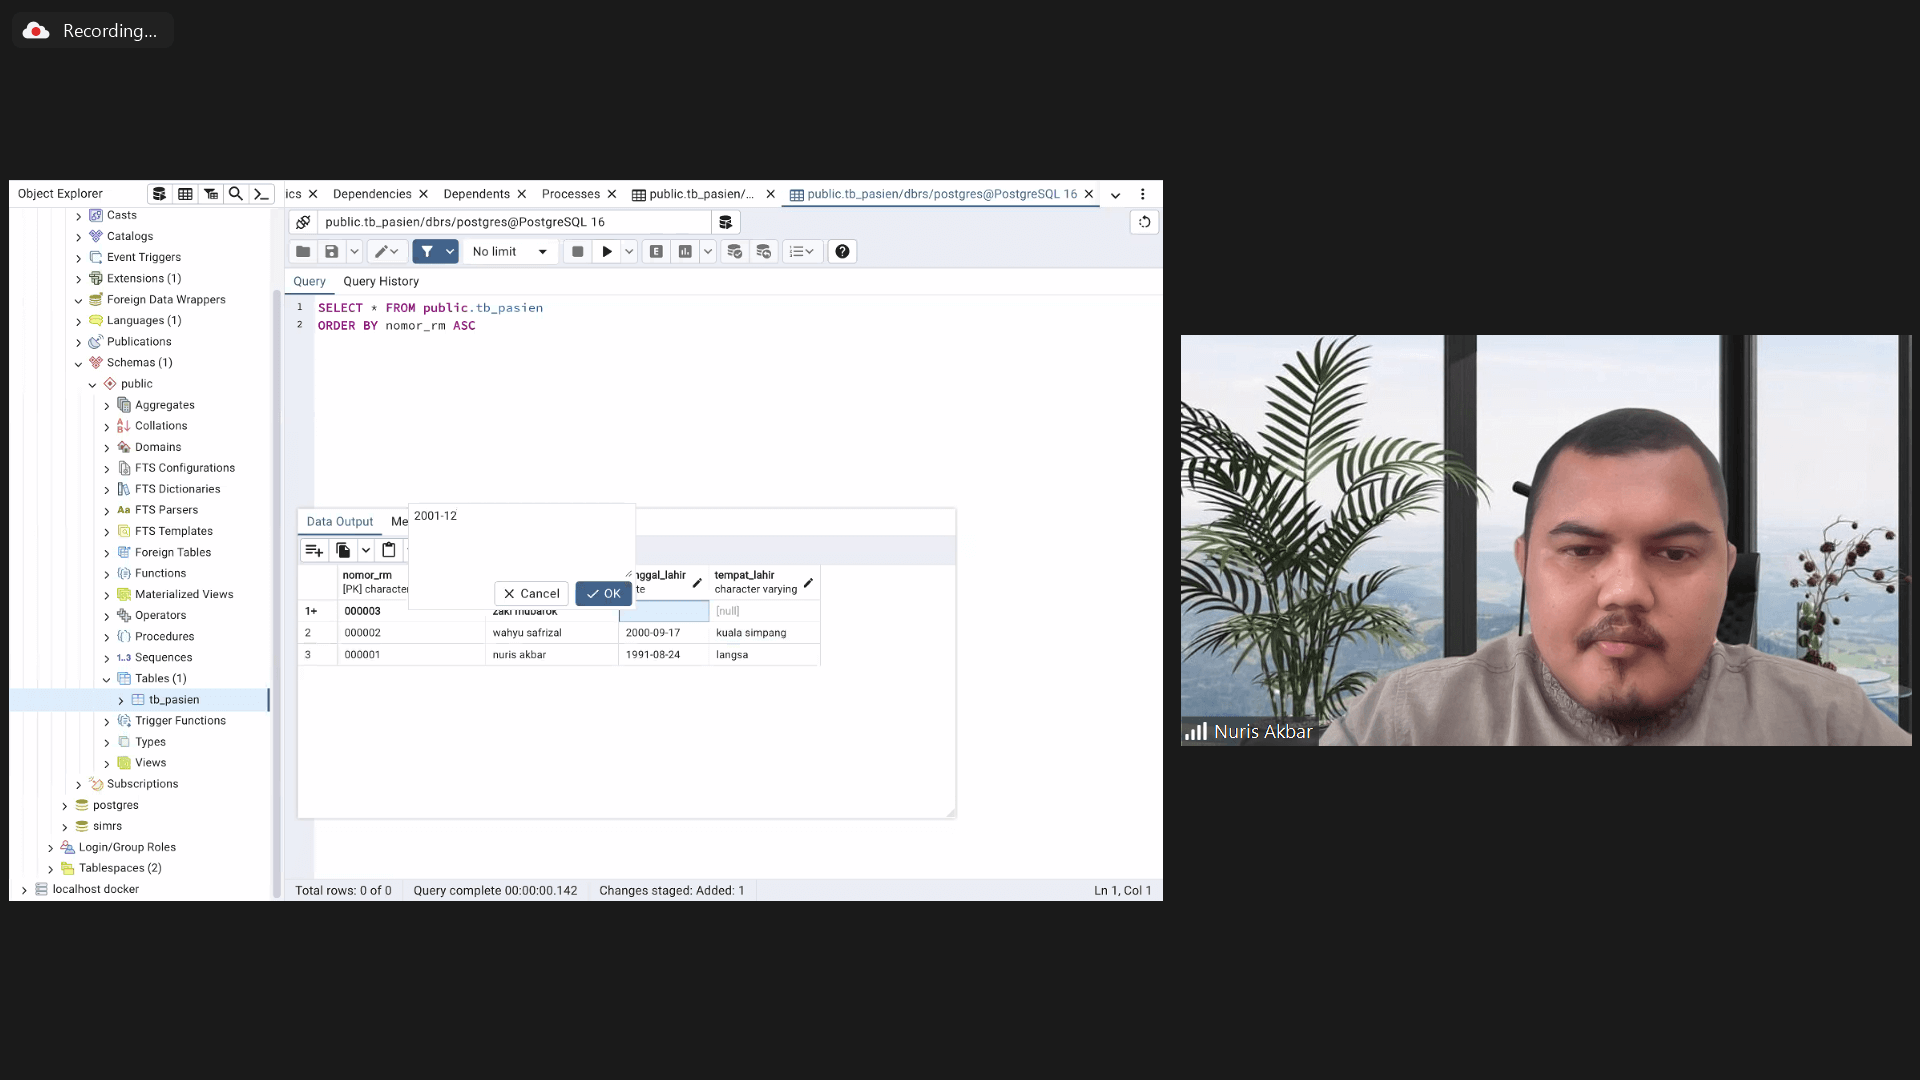Collapse the Schemas (1) tree node
Image resolution: width=1920 pixels, height=1080 pixels.
point(78,363)
